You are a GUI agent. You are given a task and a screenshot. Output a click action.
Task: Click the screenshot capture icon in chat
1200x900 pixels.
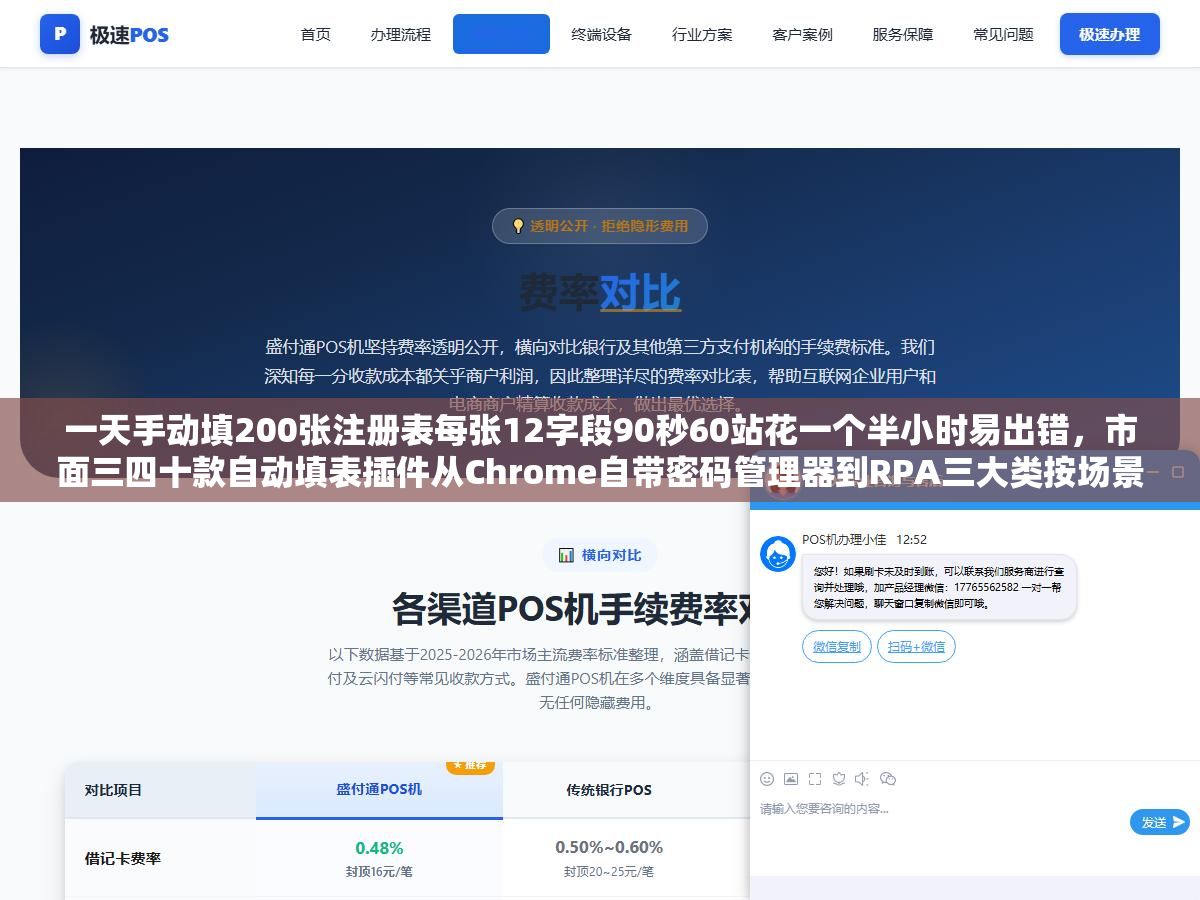click(815, 779)
